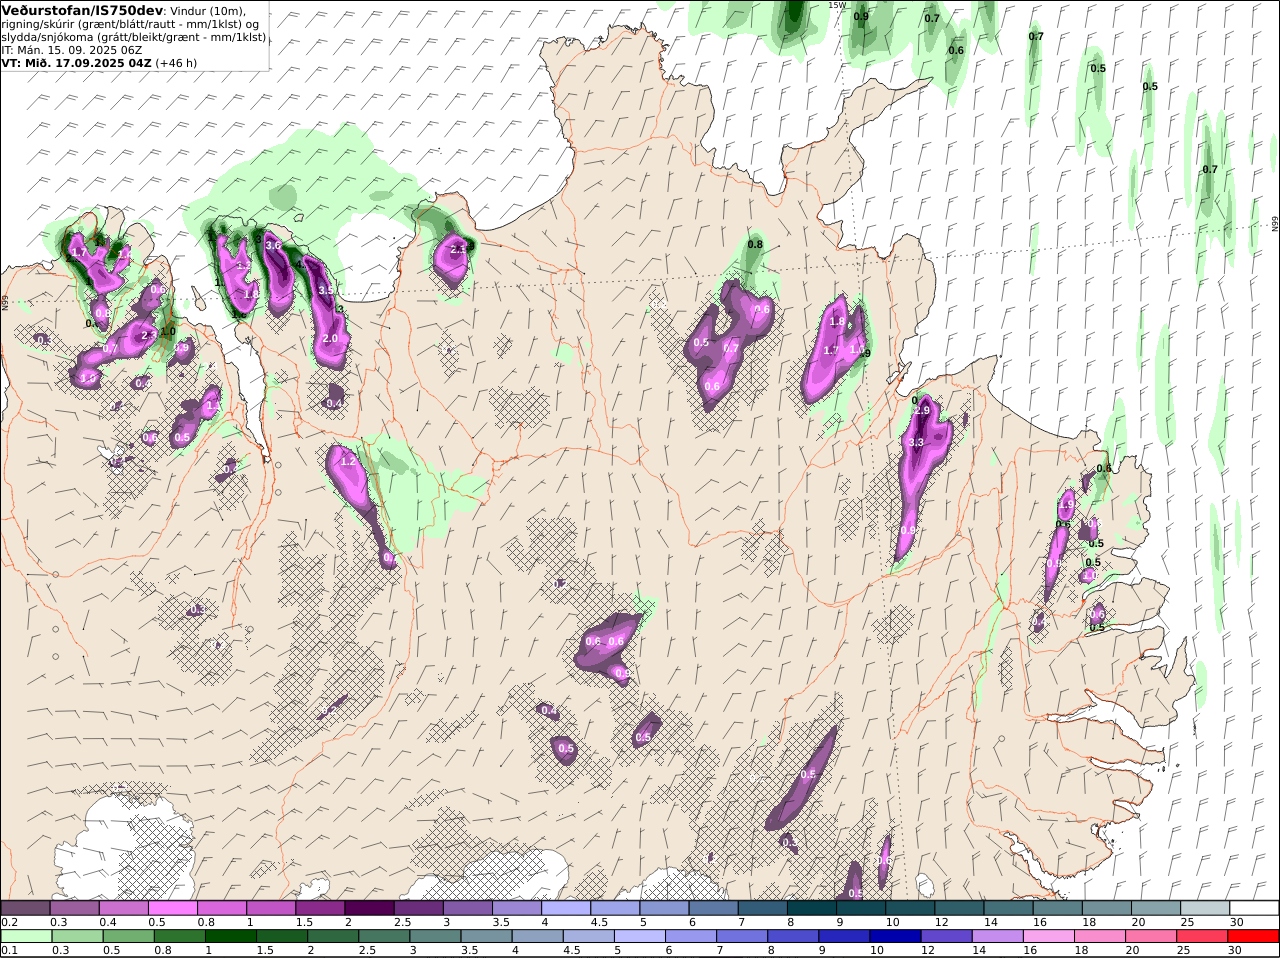The image size is (1280, 958).
Task: Select the "30" label of the snow scale
Action: [x=1236, y=922]
